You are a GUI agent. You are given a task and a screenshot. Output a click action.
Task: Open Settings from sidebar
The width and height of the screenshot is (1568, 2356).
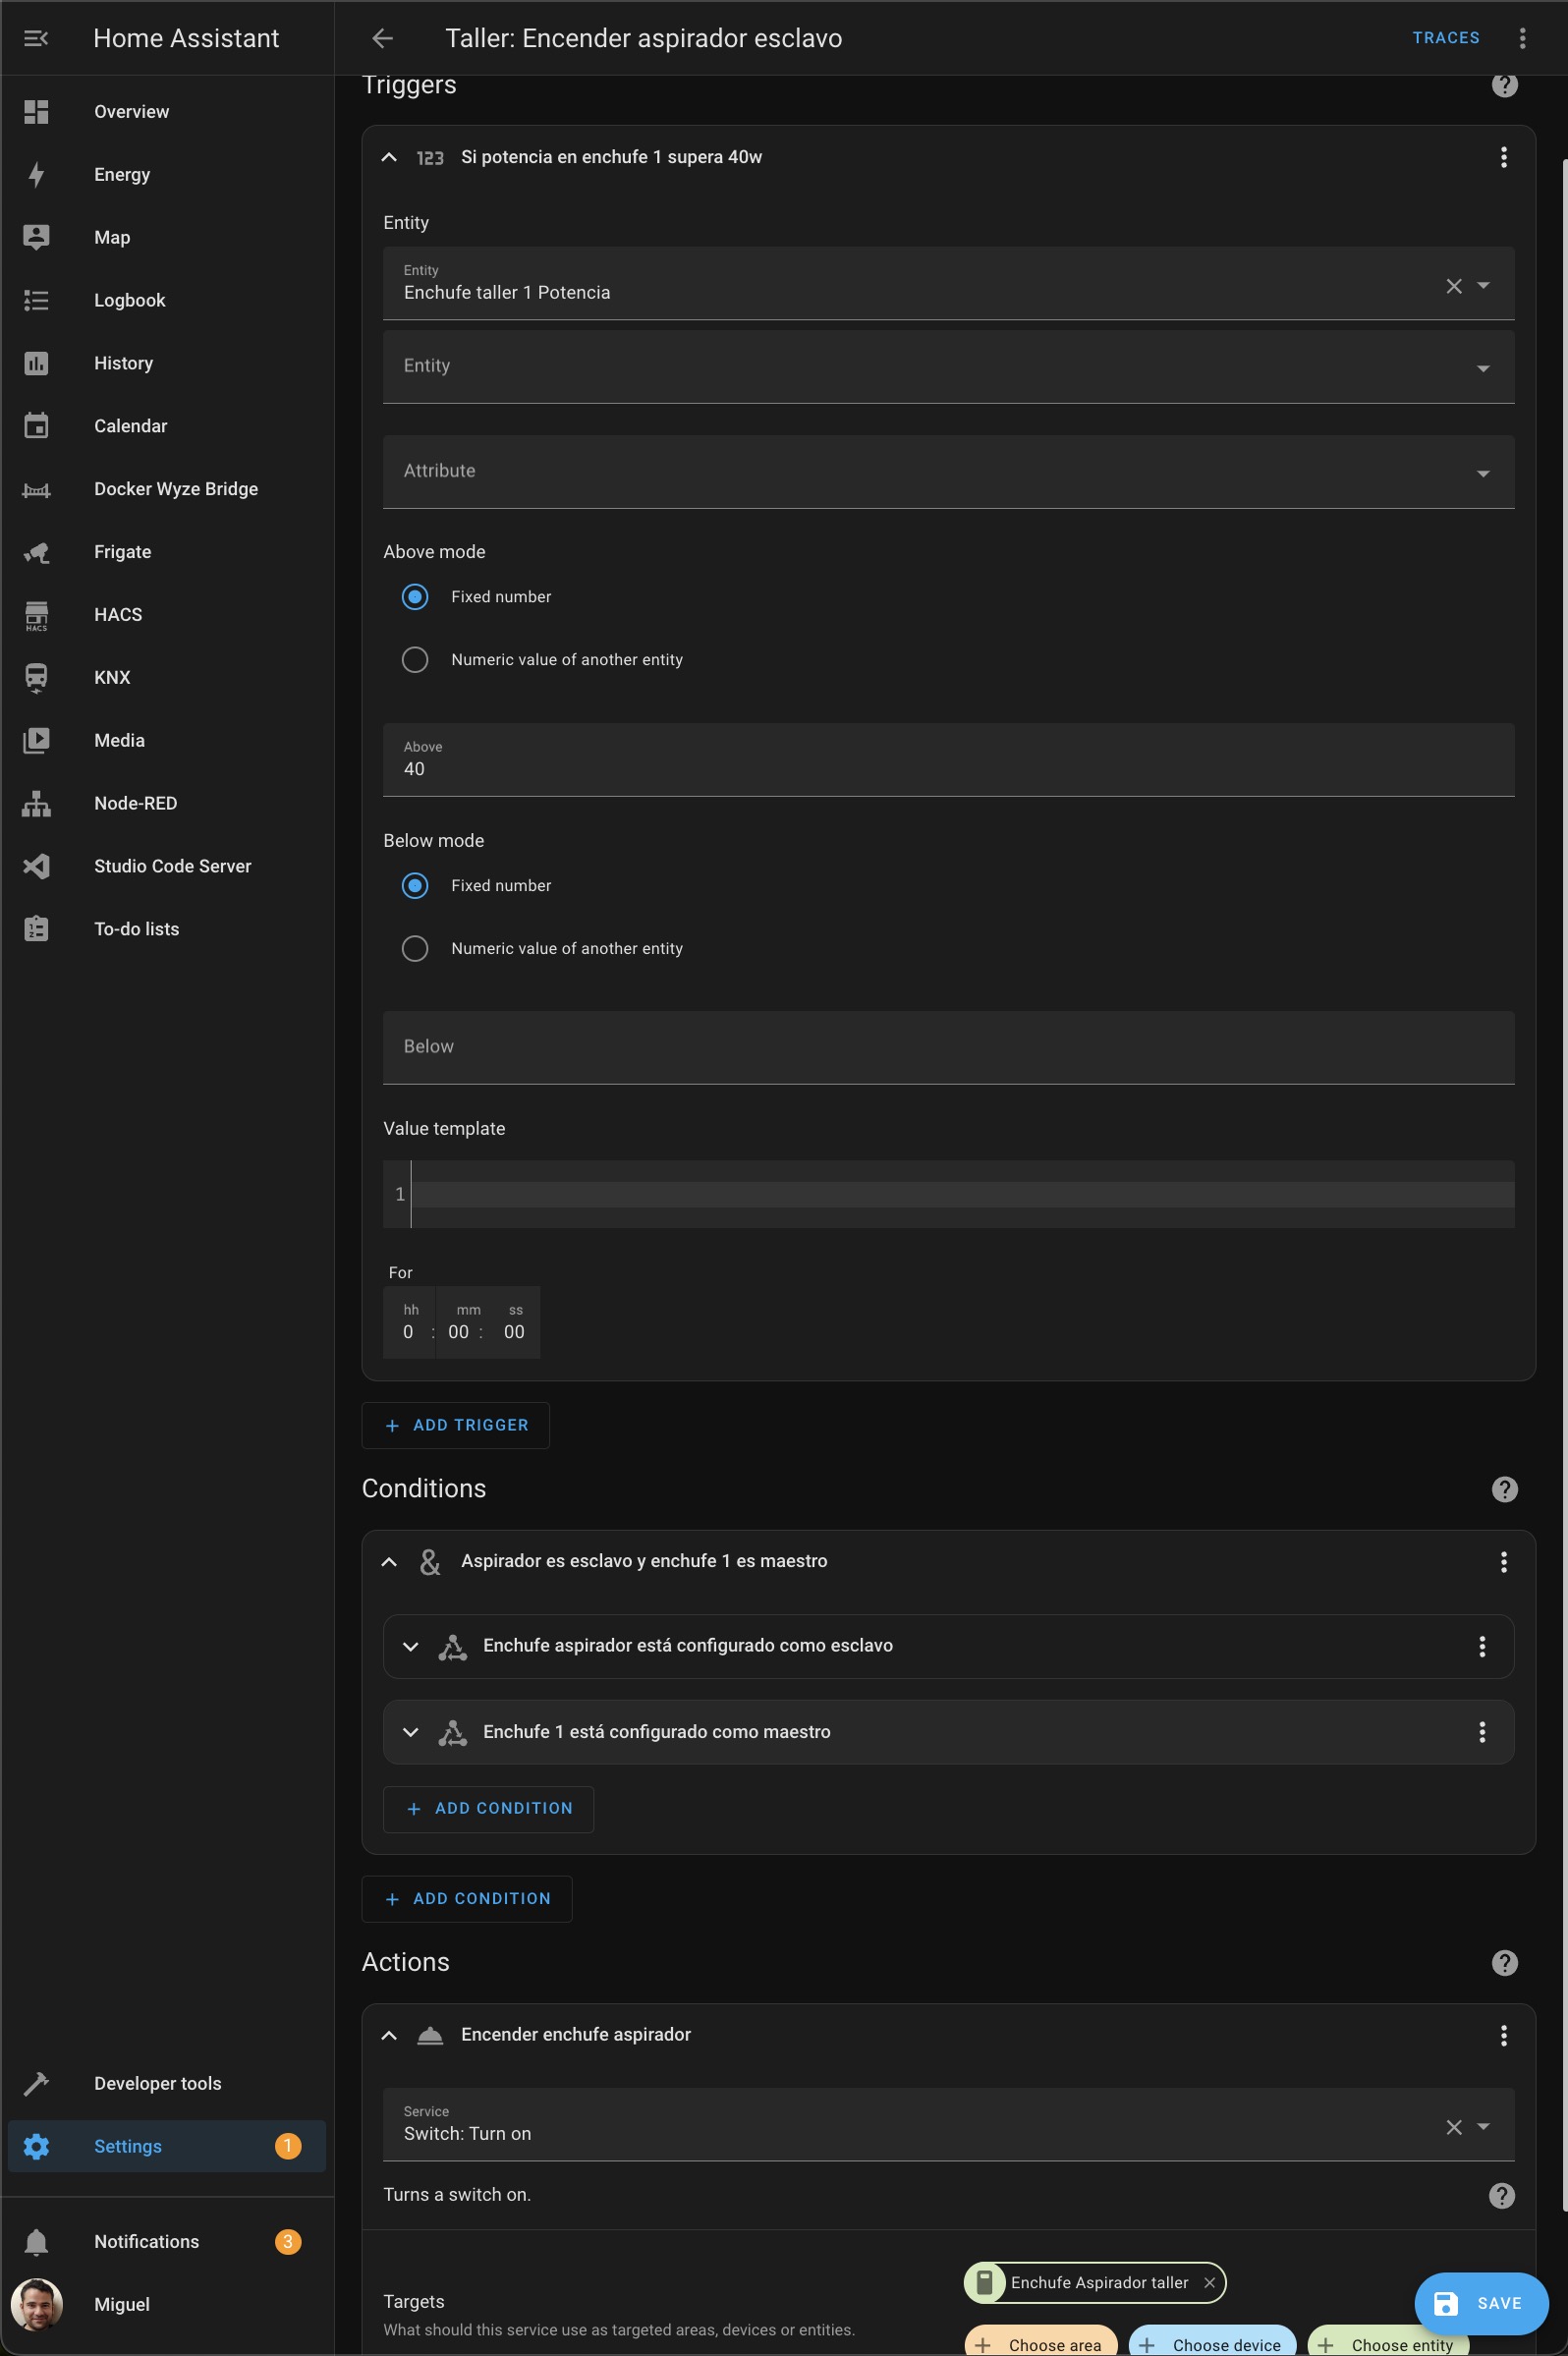(x=167, y=2147)
